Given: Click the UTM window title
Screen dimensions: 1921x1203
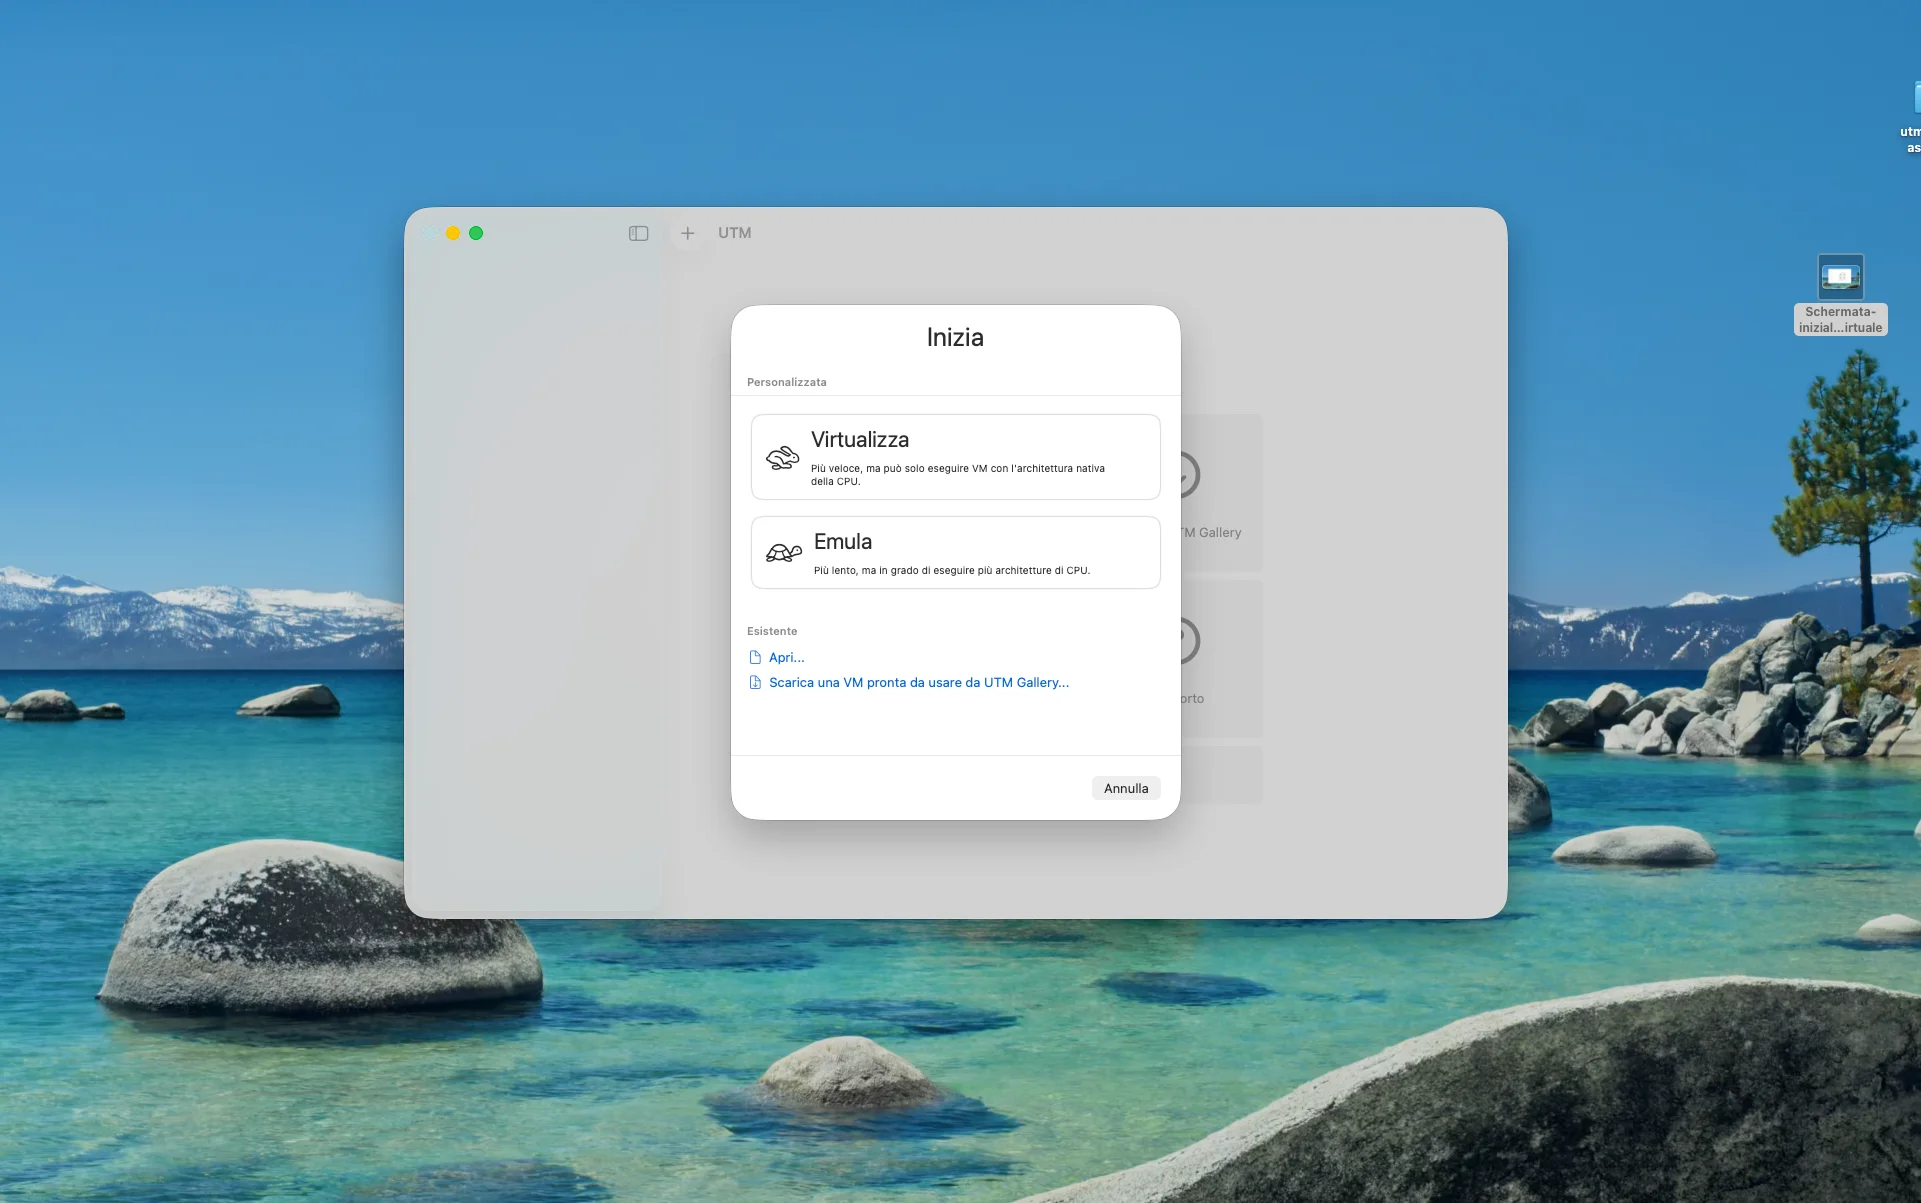Looking at the screenshot, I should [734, 233].
